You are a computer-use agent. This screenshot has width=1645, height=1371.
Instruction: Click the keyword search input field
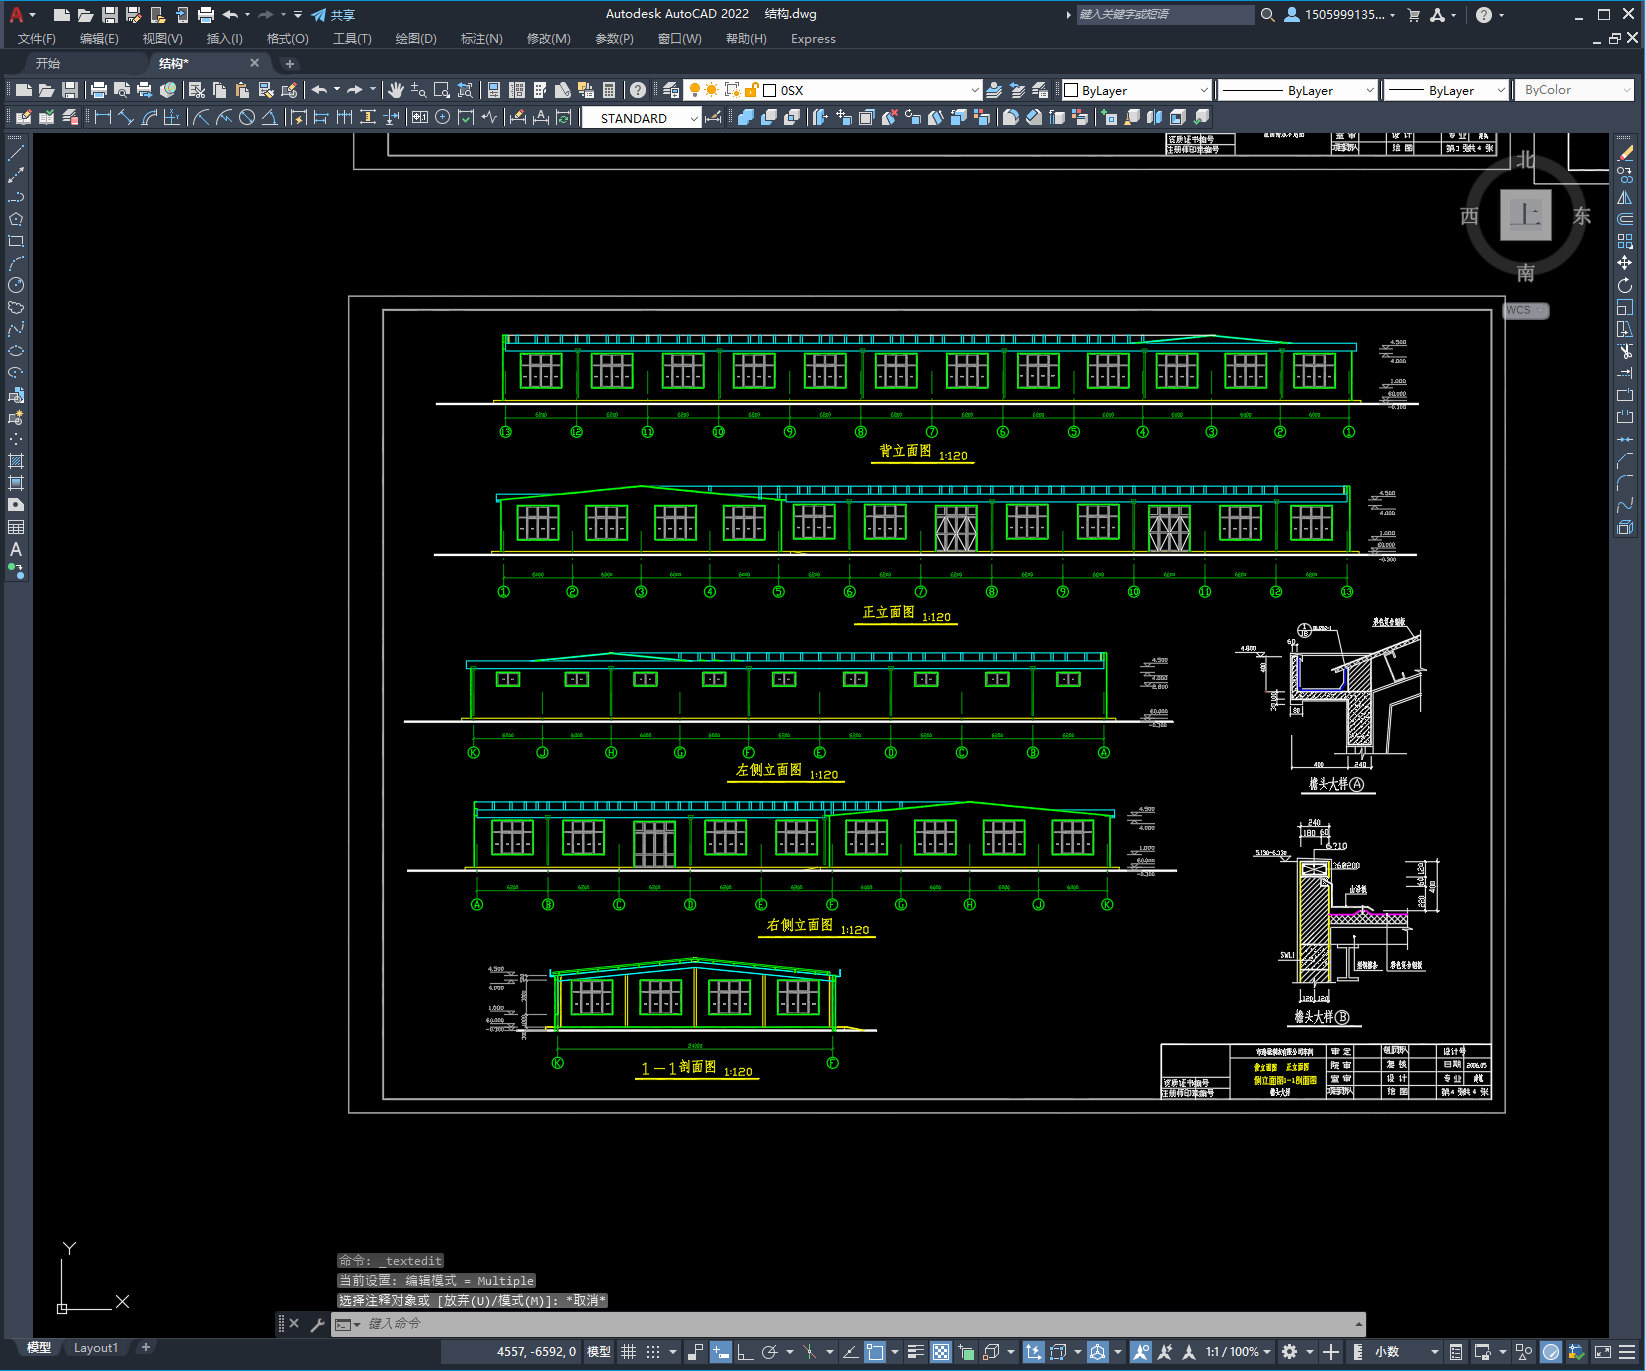click(1165, 15)
